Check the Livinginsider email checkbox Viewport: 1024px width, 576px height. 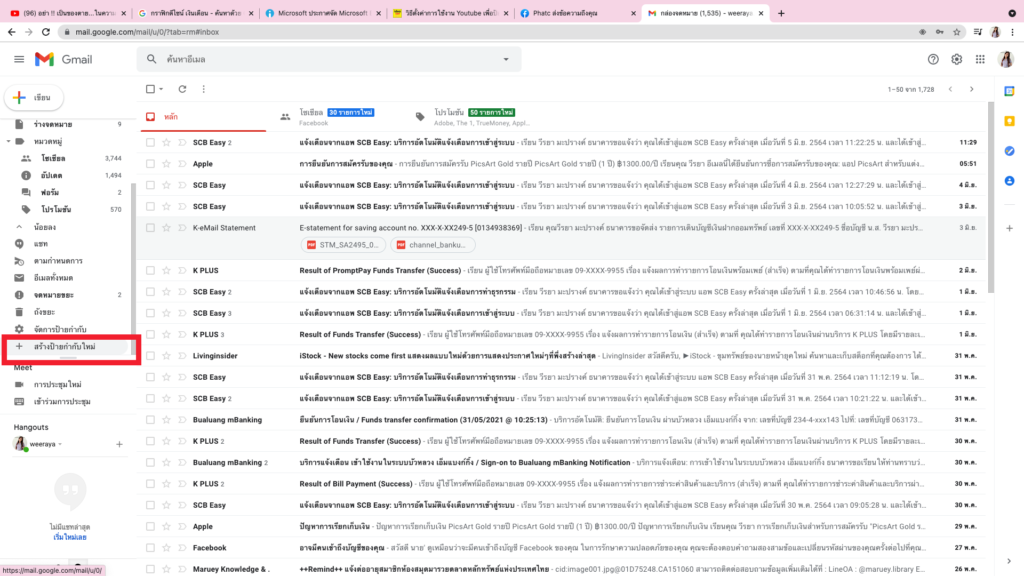pos(150,356)
